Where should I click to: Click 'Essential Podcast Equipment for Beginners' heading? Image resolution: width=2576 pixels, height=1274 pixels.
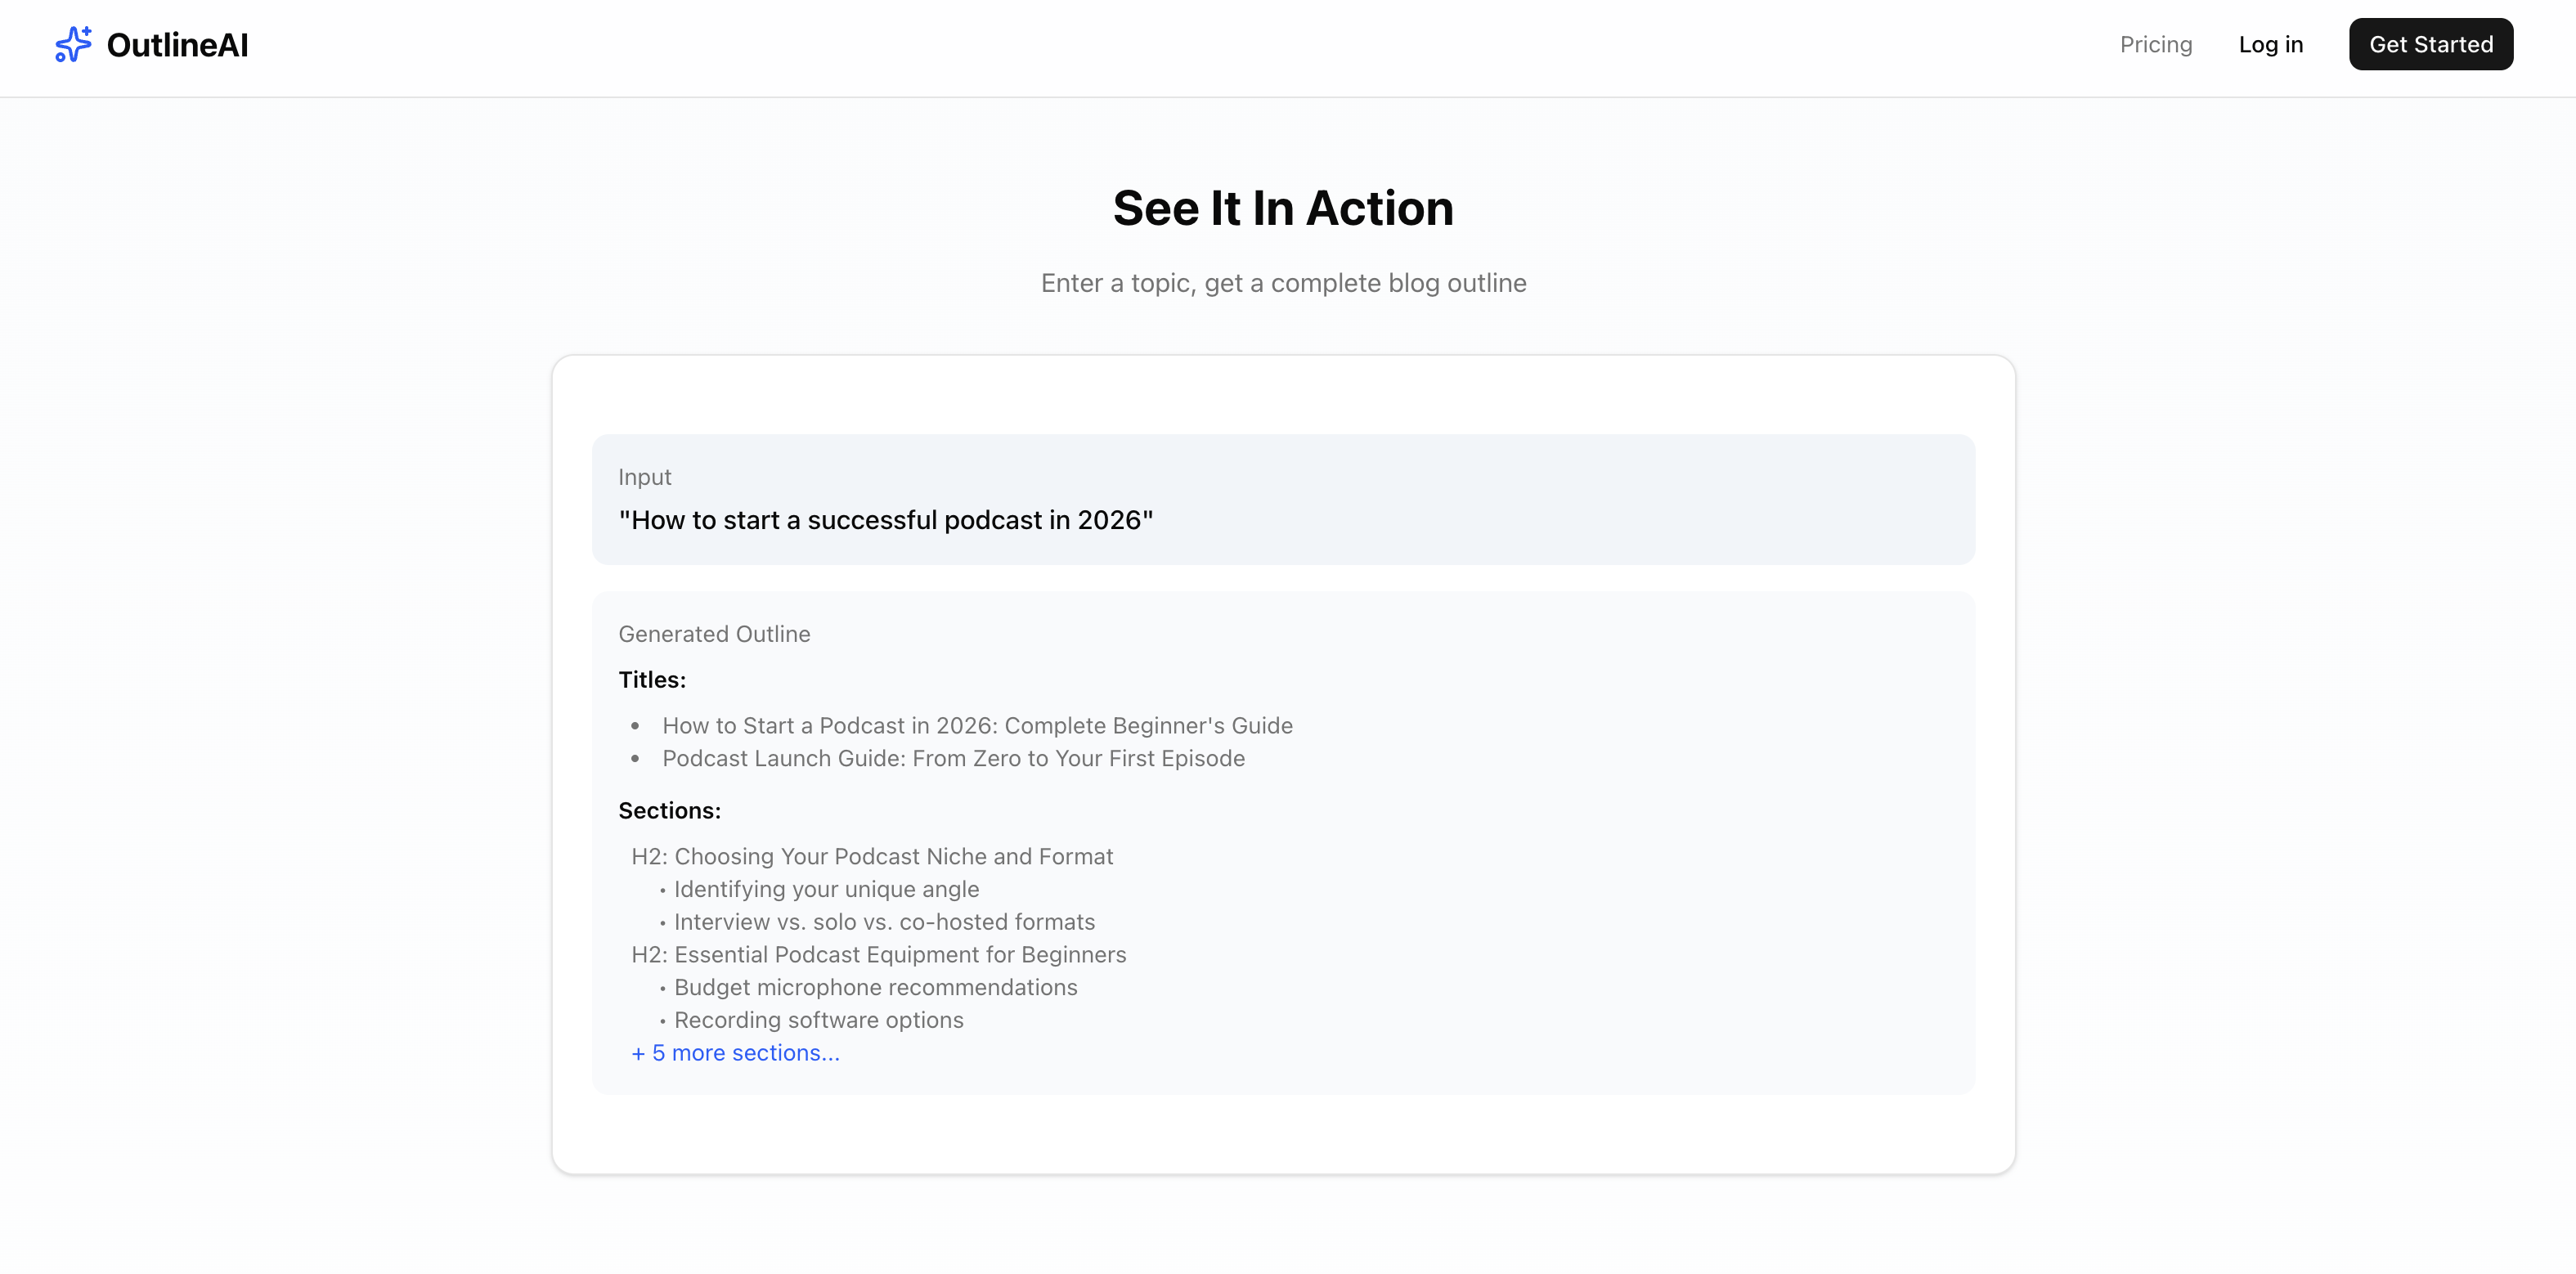click(878, 954)
